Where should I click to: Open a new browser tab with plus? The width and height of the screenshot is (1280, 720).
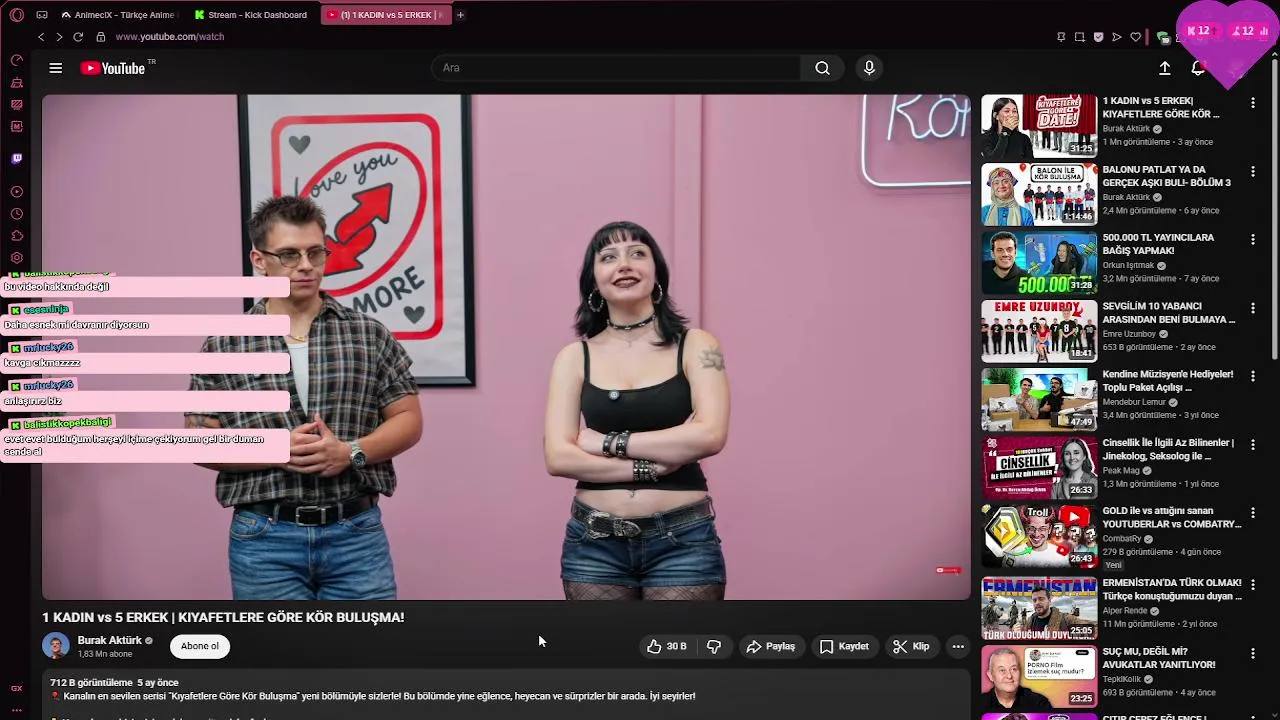[x=460, y=15]
